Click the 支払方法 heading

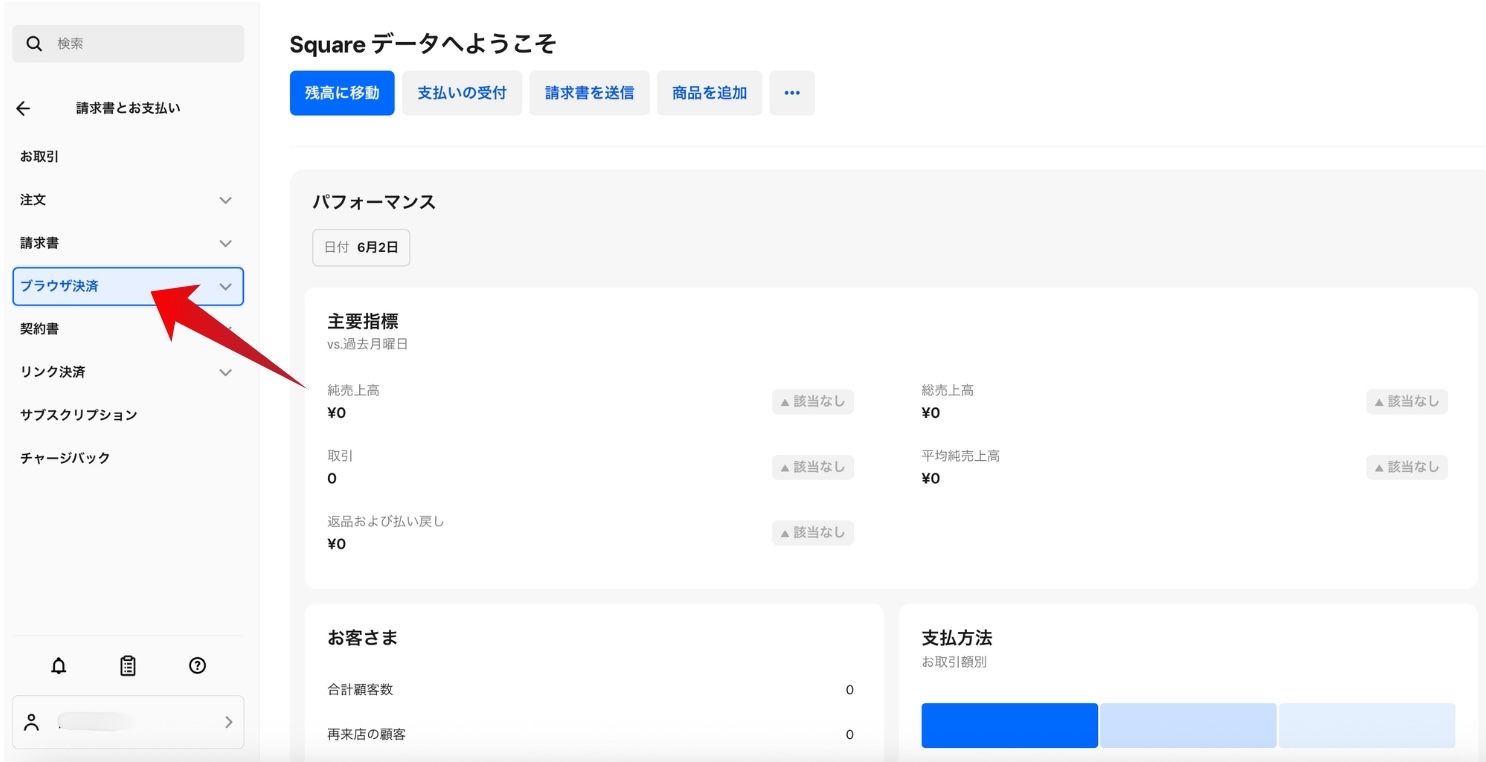[x=957, y=638]
